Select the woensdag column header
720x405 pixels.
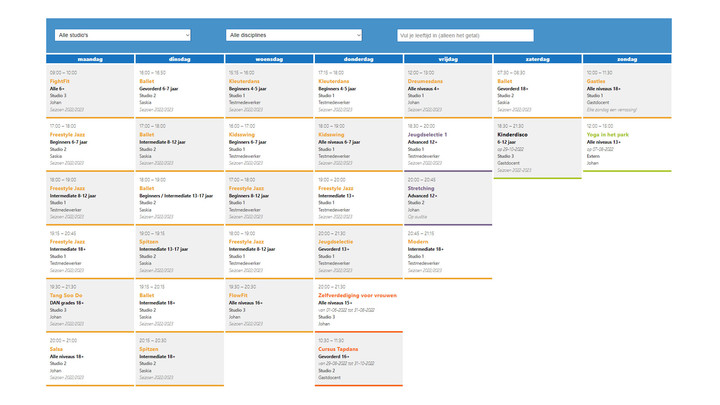pos(269,59)
